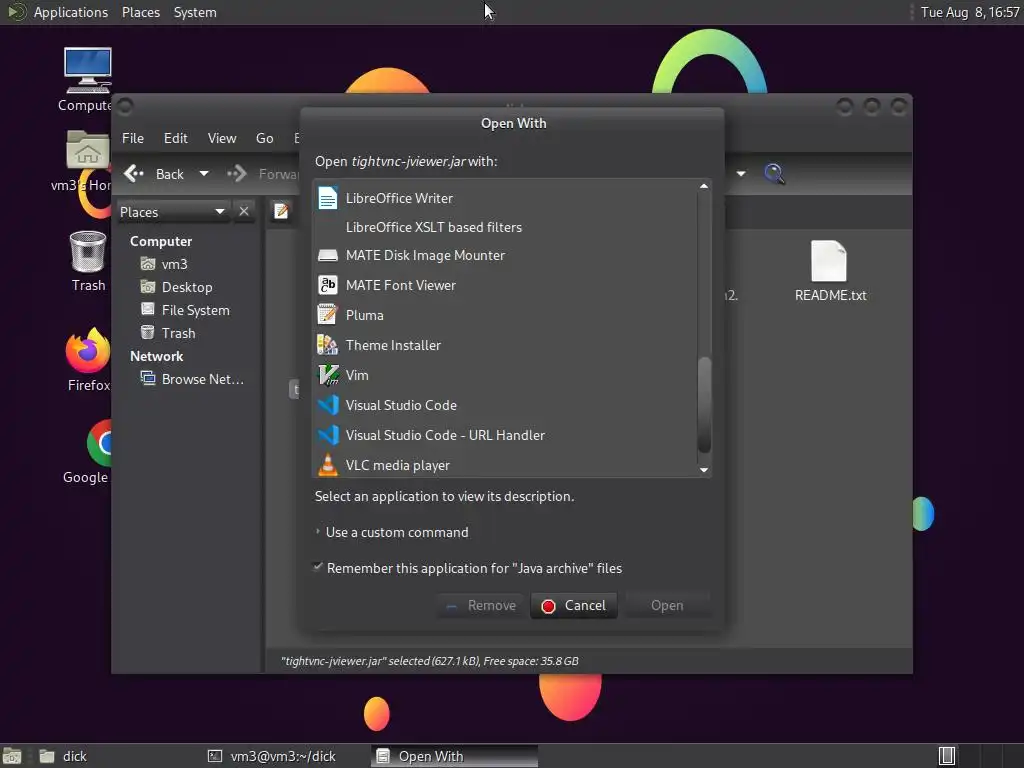Launch Google Chrome desktop icon
Viewport: 1024px width, 768px height.
(x=99, y=443)
